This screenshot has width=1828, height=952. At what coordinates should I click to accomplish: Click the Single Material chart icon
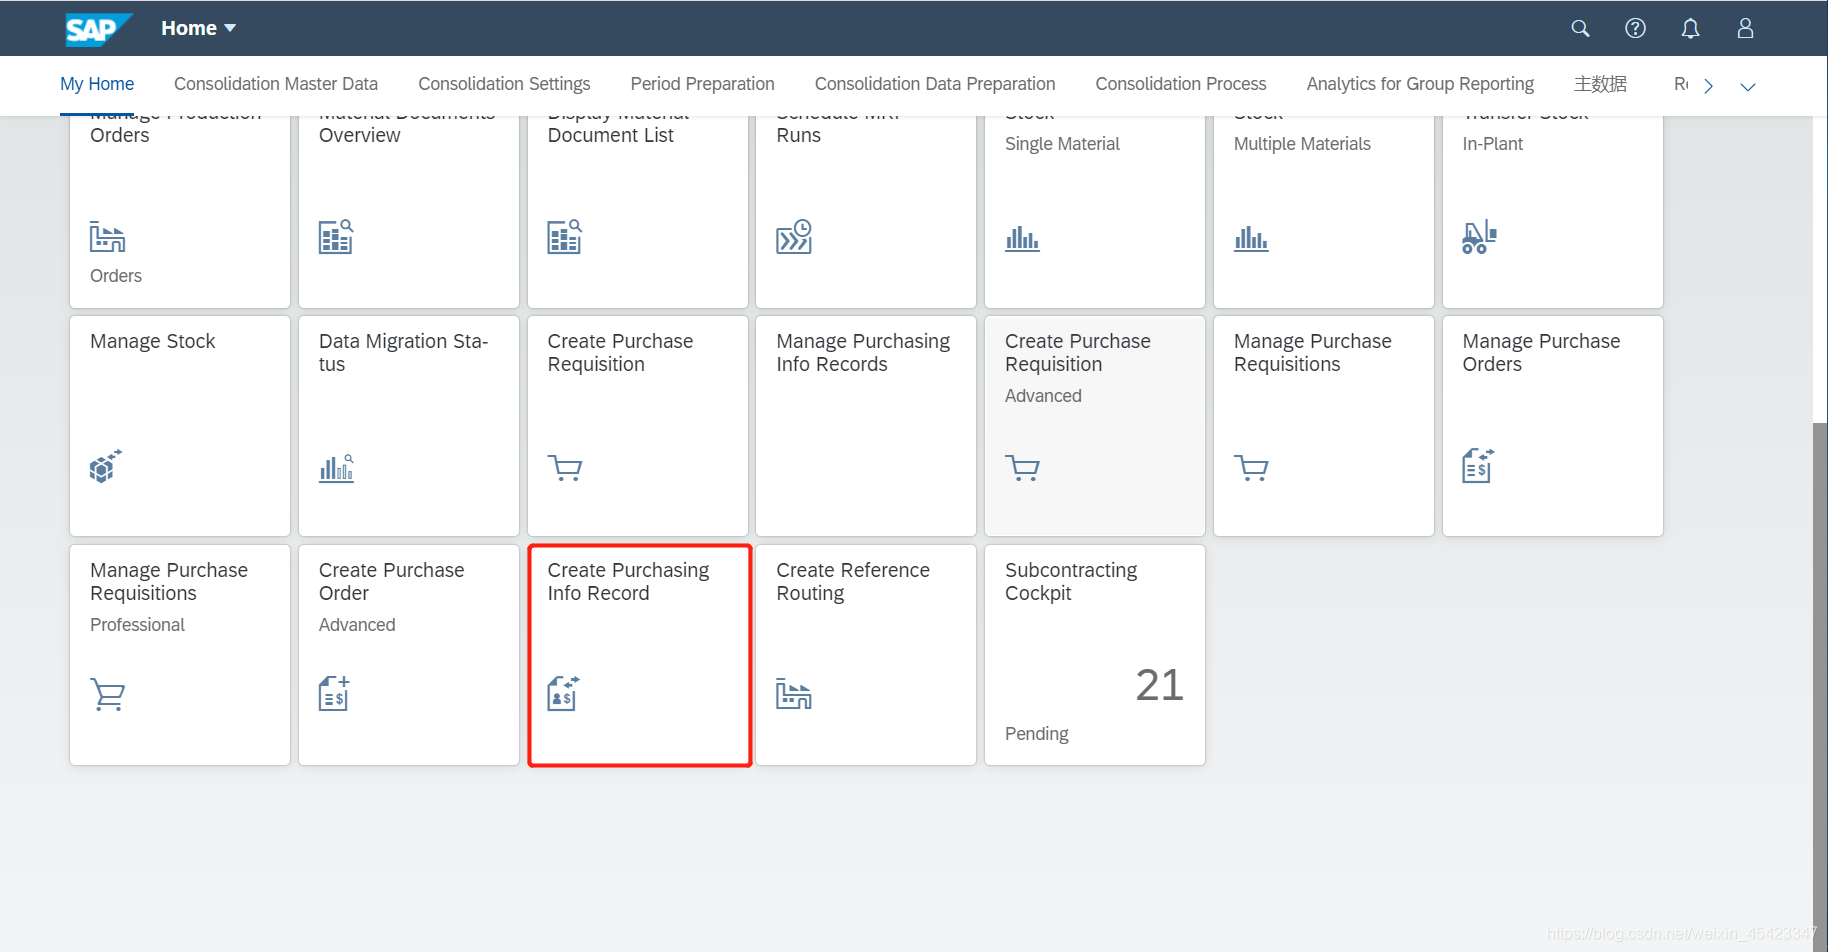tap(1022, 238)
